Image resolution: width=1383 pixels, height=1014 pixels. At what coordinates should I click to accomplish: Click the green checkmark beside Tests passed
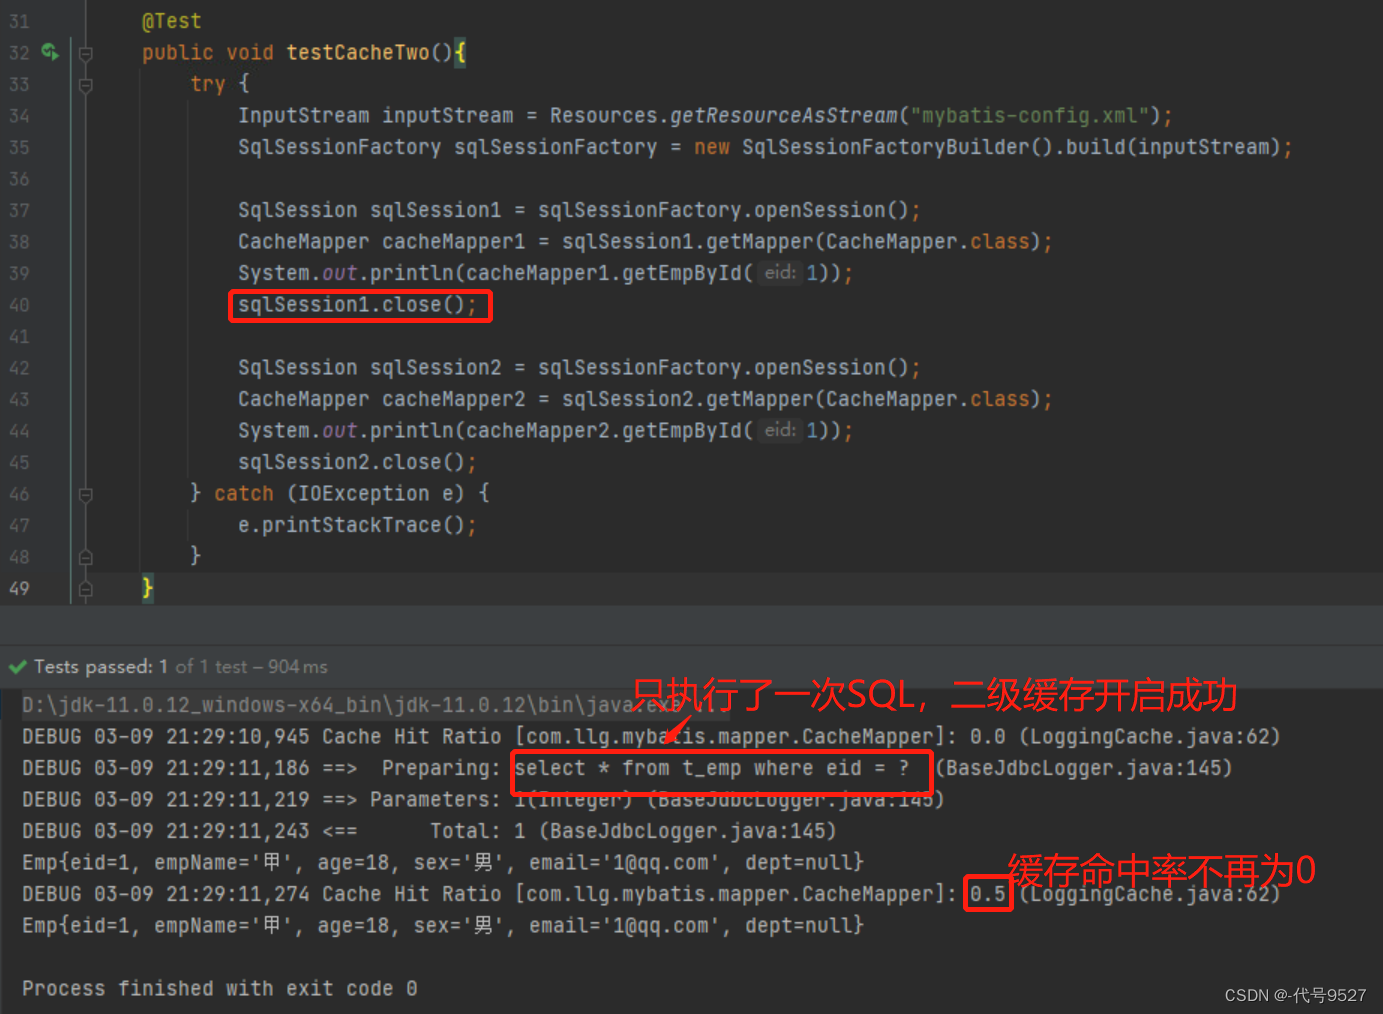(x=17, y=667)
